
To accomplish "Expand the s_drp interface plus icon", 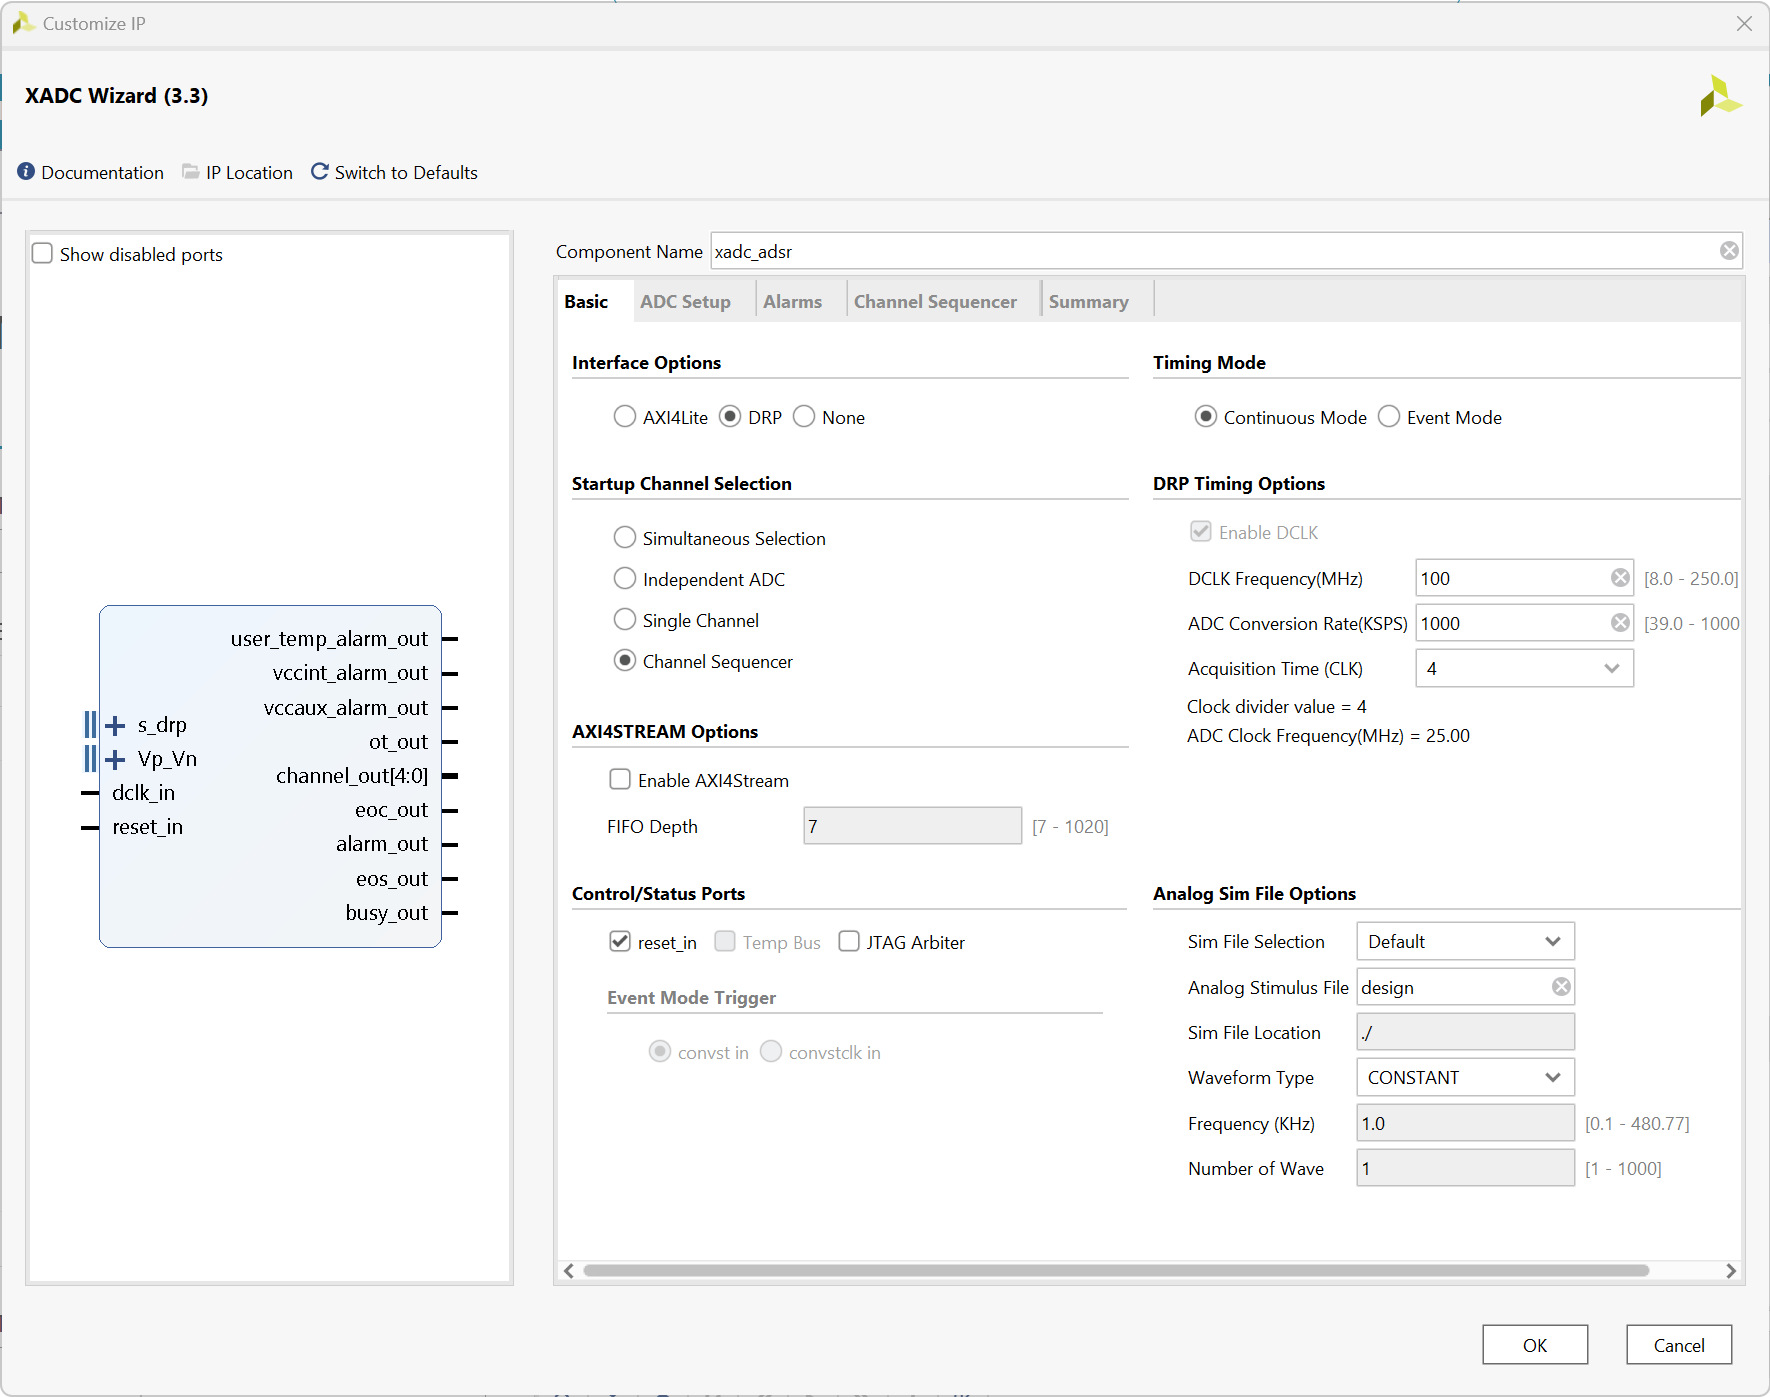I will (x=116, y=725).
